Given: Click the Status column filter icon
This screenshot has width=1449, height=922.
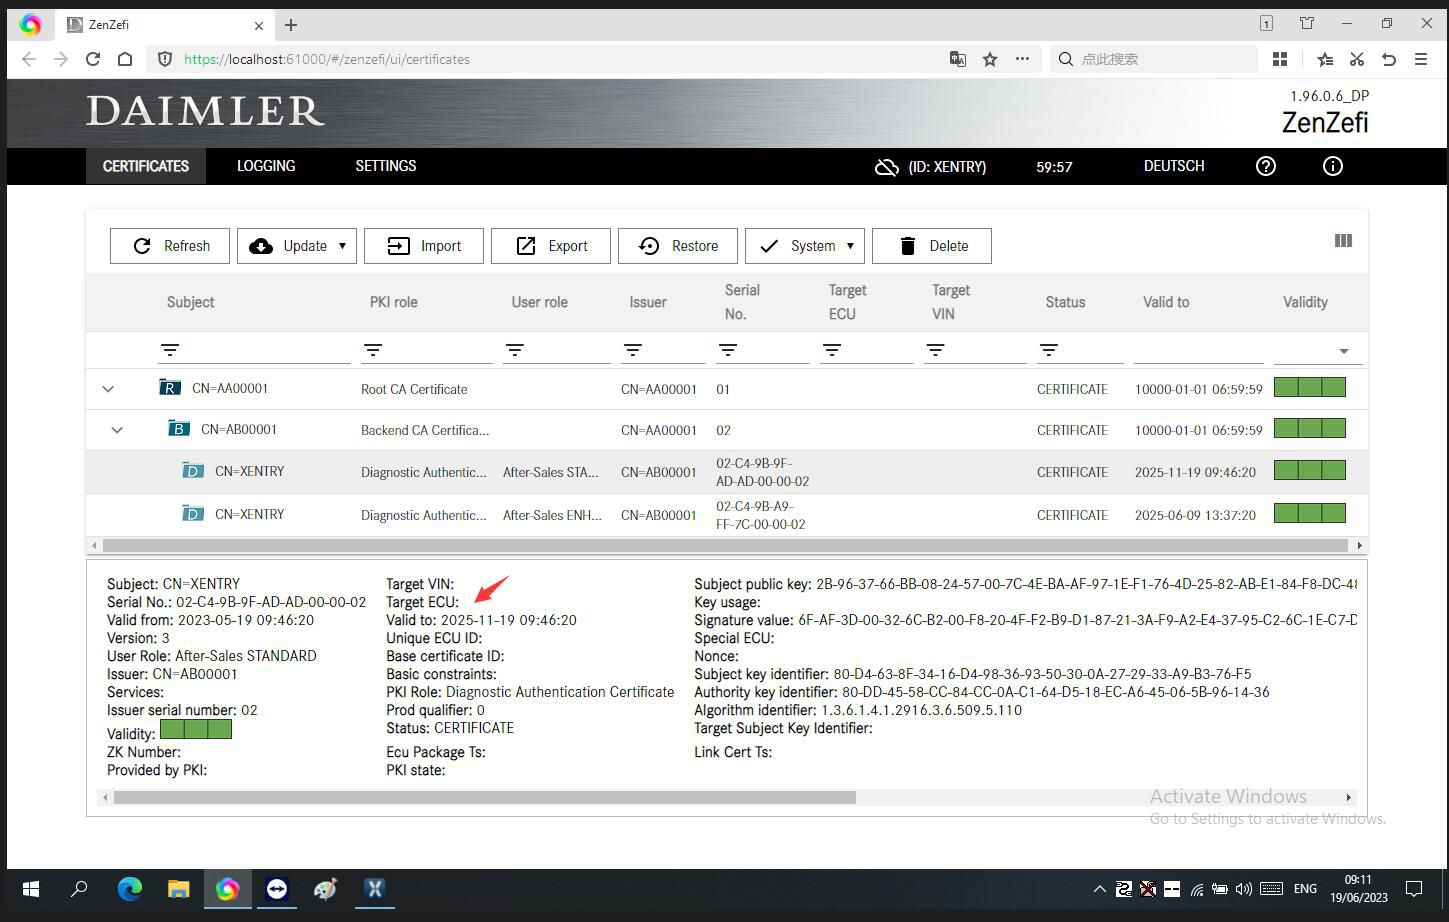Looking at the screenshot, I should [x=1049, y=350].
